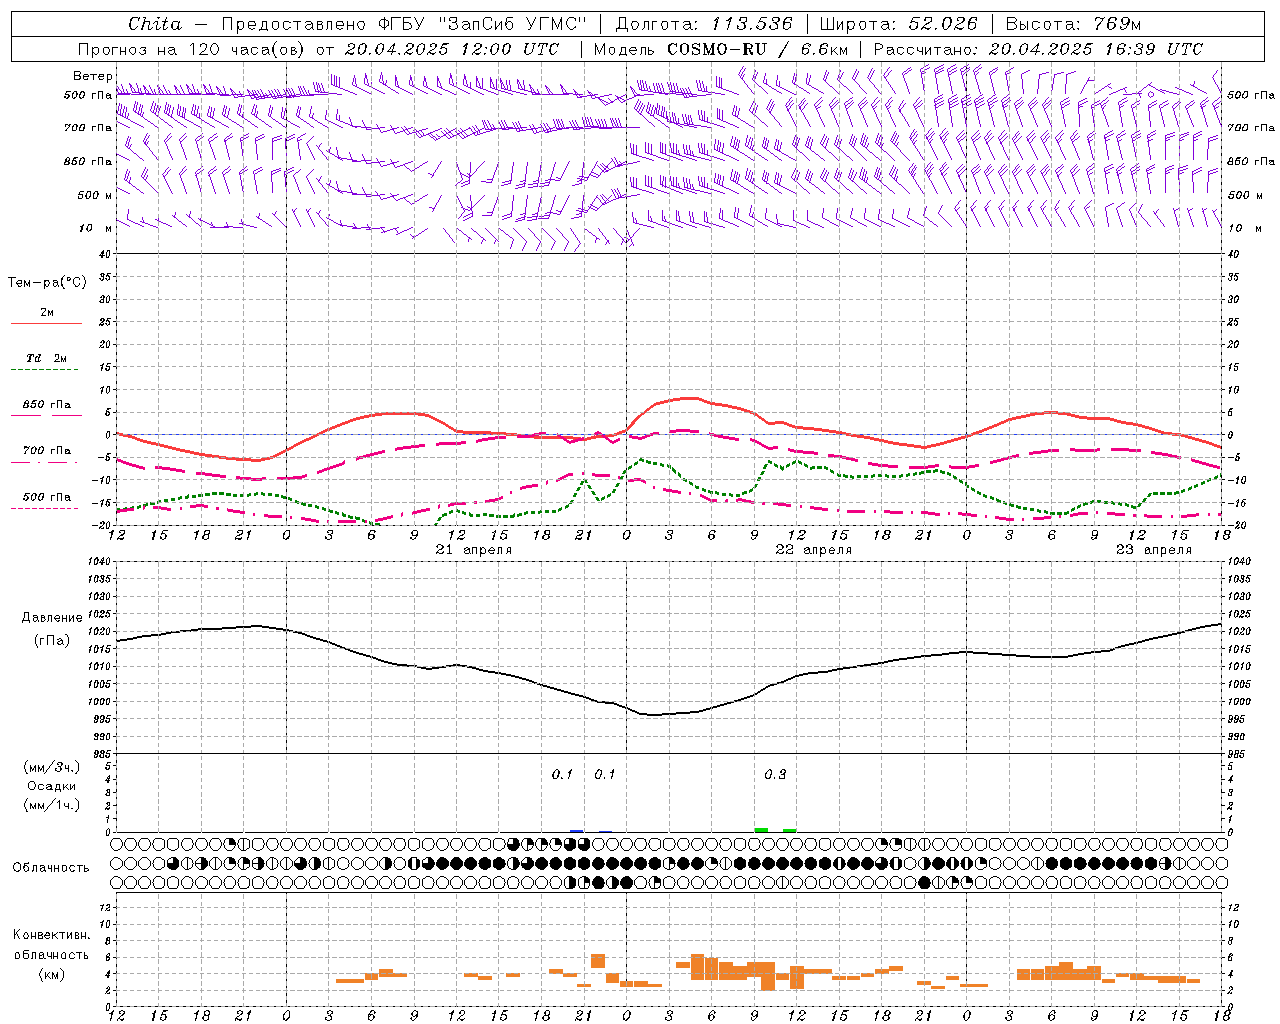Click the '(мм/1ч.)' precipitation unit label
Image resolution: width=1280 pixels, height=1024 pixels.
(x=51, y=805)
